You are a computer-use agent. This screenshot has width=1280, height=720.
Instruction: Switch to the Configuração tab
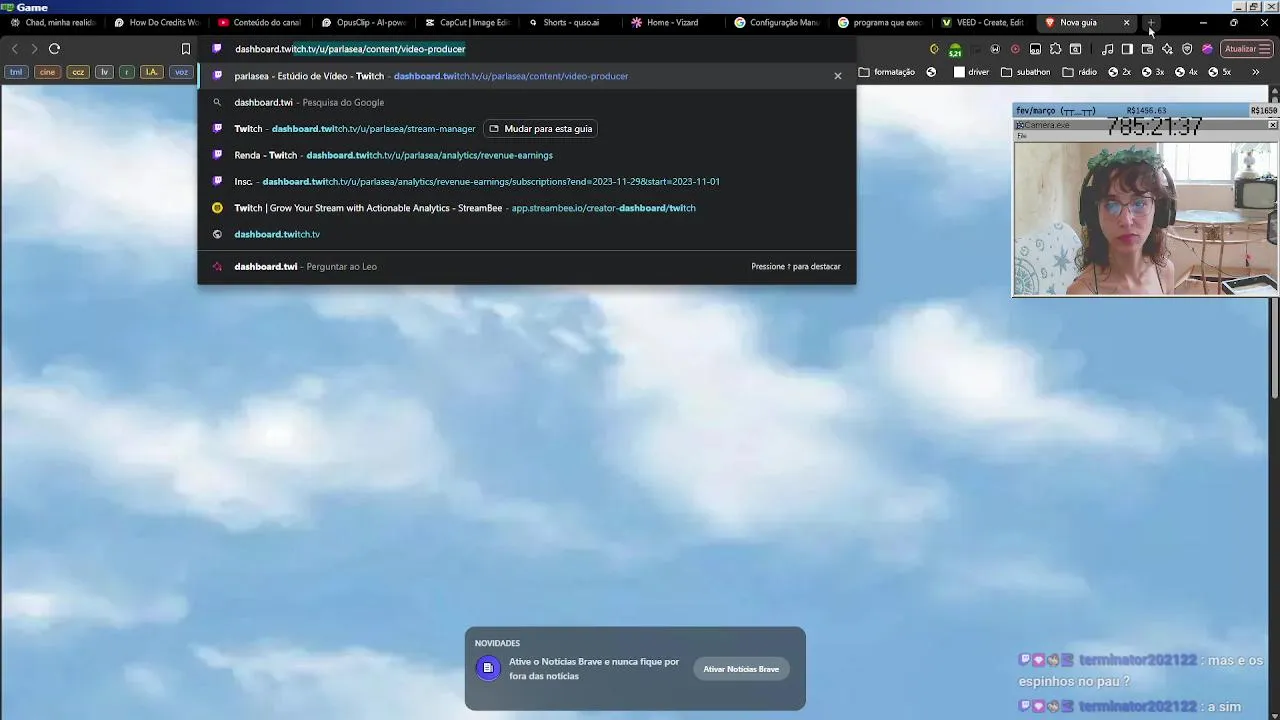click(x=776, y=22)
